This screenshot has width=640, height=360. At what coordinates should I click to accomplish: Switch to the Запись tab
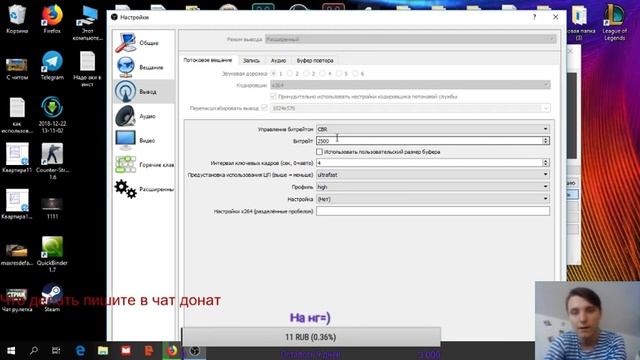[x=251, y=60]
